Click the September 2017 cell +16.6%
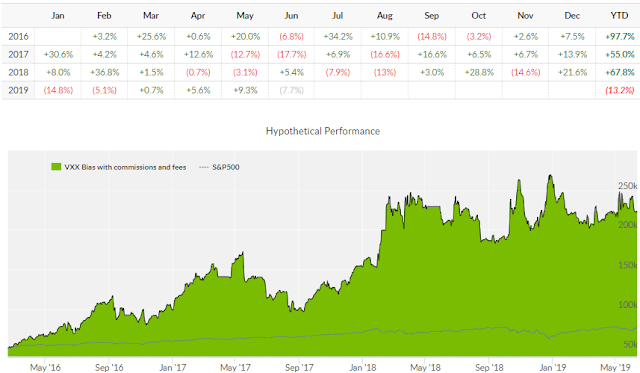The width and height of the screenshot is (640, 373). click(x=432, y=54)
